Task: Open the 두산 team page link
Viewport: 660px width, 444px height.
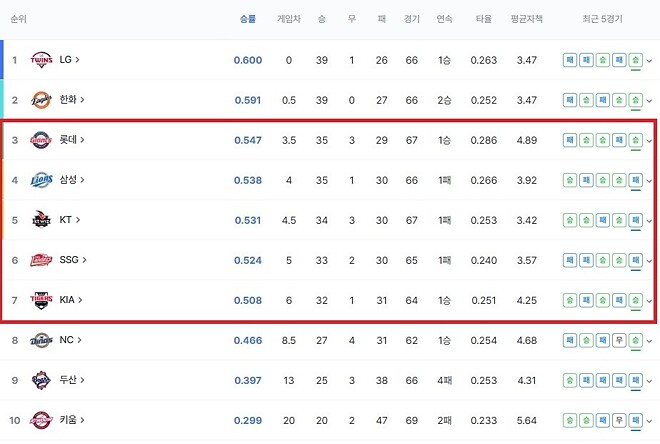Action: click(x=72, y=380)
